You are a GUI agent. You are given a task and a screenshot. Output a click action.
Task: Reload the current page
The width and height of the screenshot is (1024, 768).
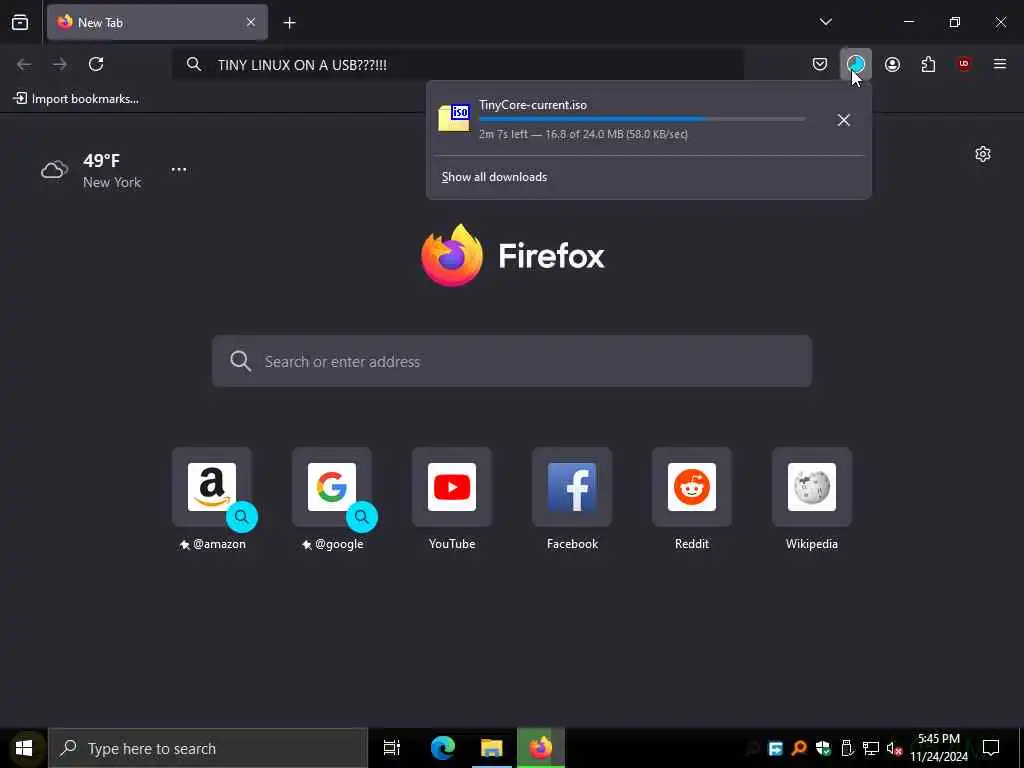pos(96,64)
